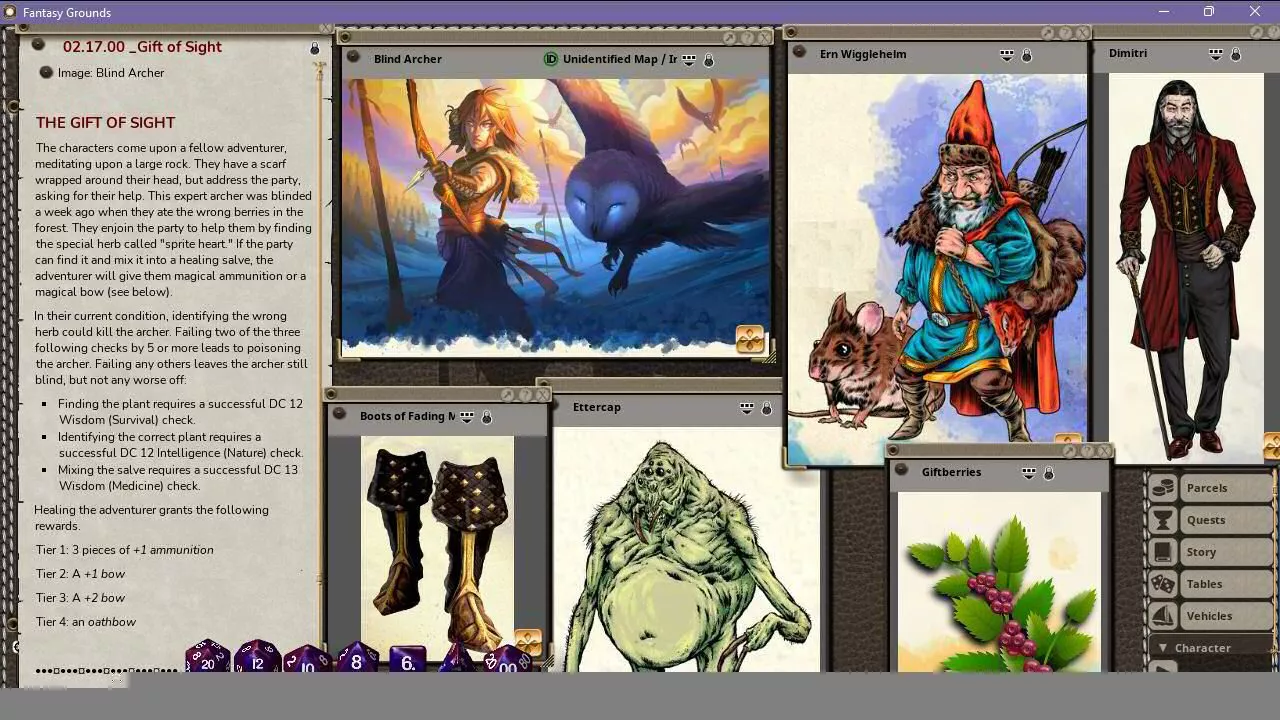
Task: Toggle lock on Giftberries window
Action: (1048, 473)
